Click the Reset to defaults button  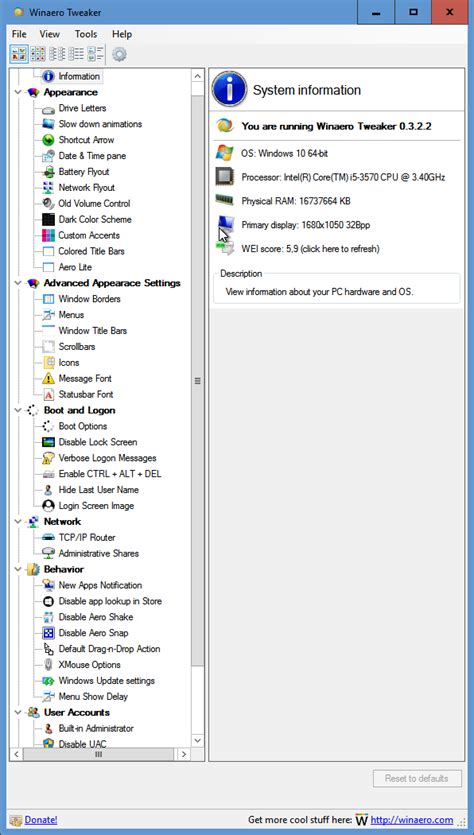pos(416,778)
